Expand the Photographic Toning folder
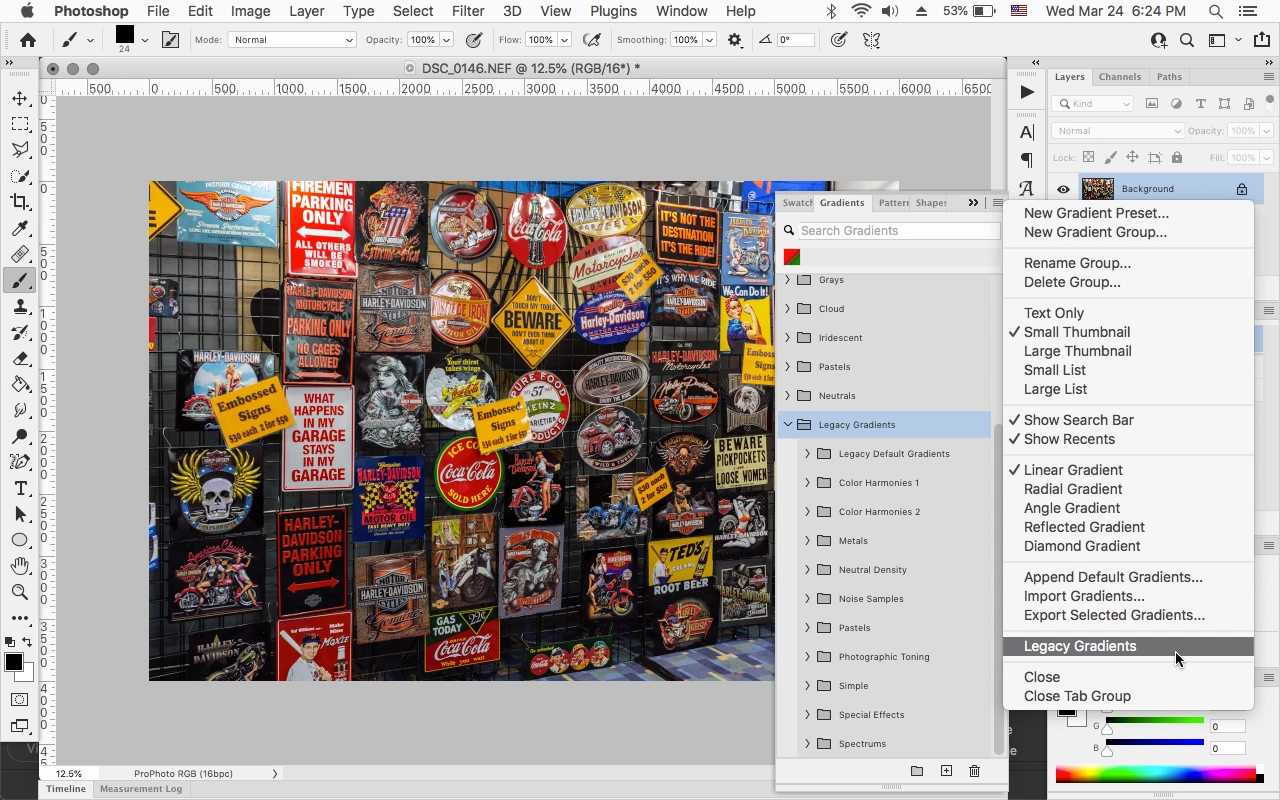The image size is (1280, 800). coord(808,657)
